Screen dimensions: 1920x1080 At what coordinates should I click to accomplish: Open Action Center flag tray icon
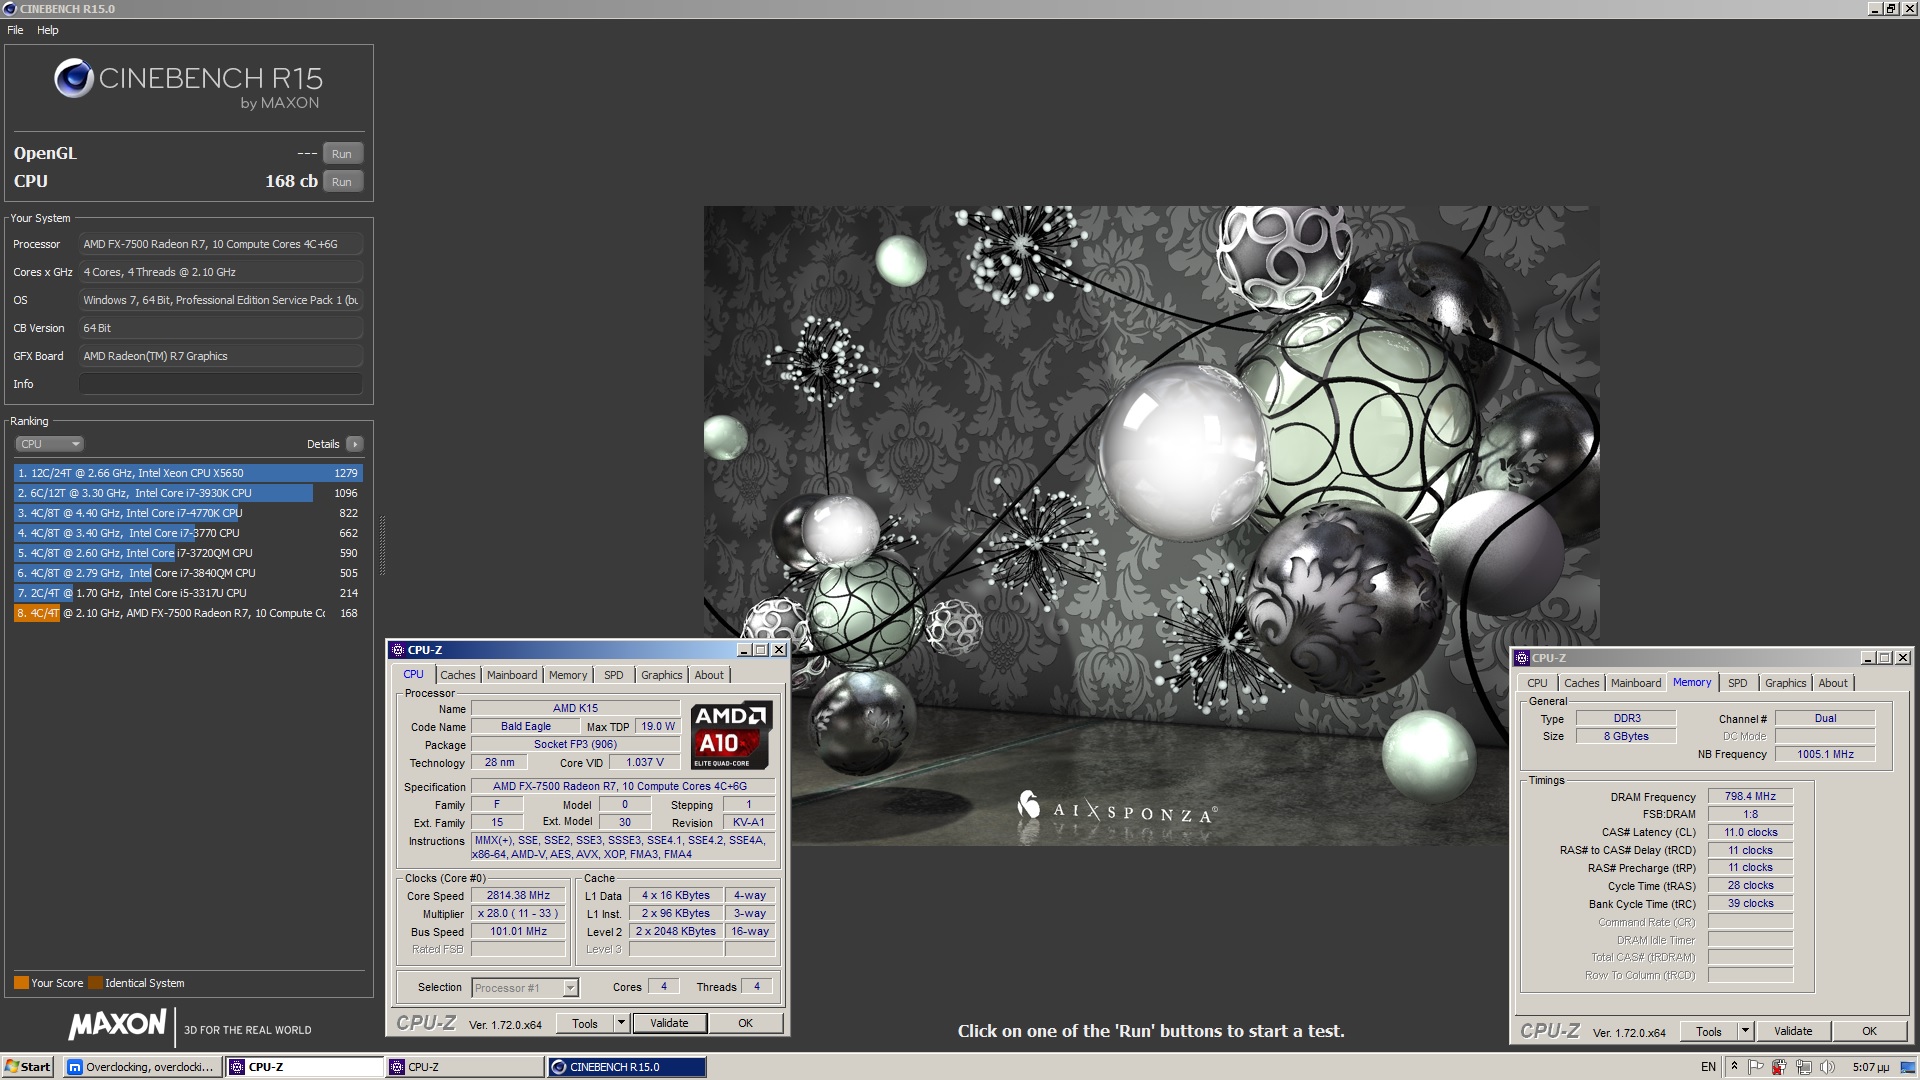[x=1755, y=1067]
